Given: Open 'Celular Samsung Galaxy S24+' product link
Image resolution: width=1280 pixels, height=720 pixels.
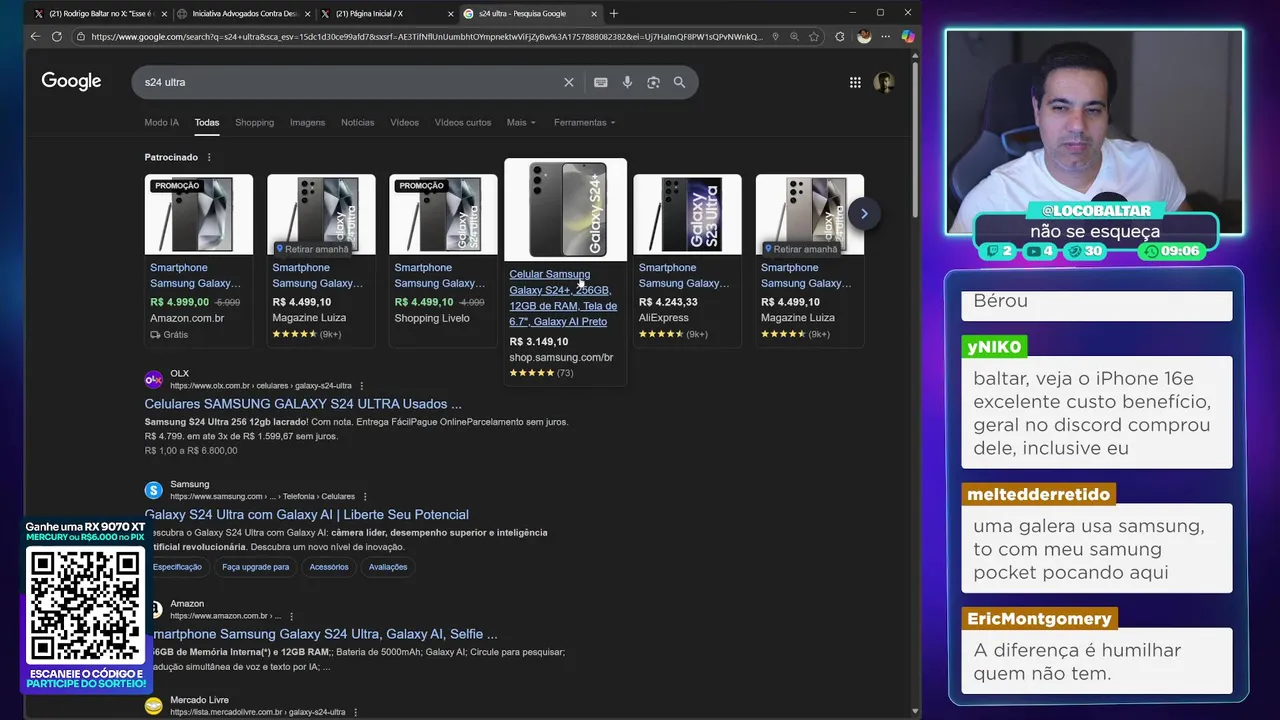Looking at the screenshot, I should (x=563, y=298).
